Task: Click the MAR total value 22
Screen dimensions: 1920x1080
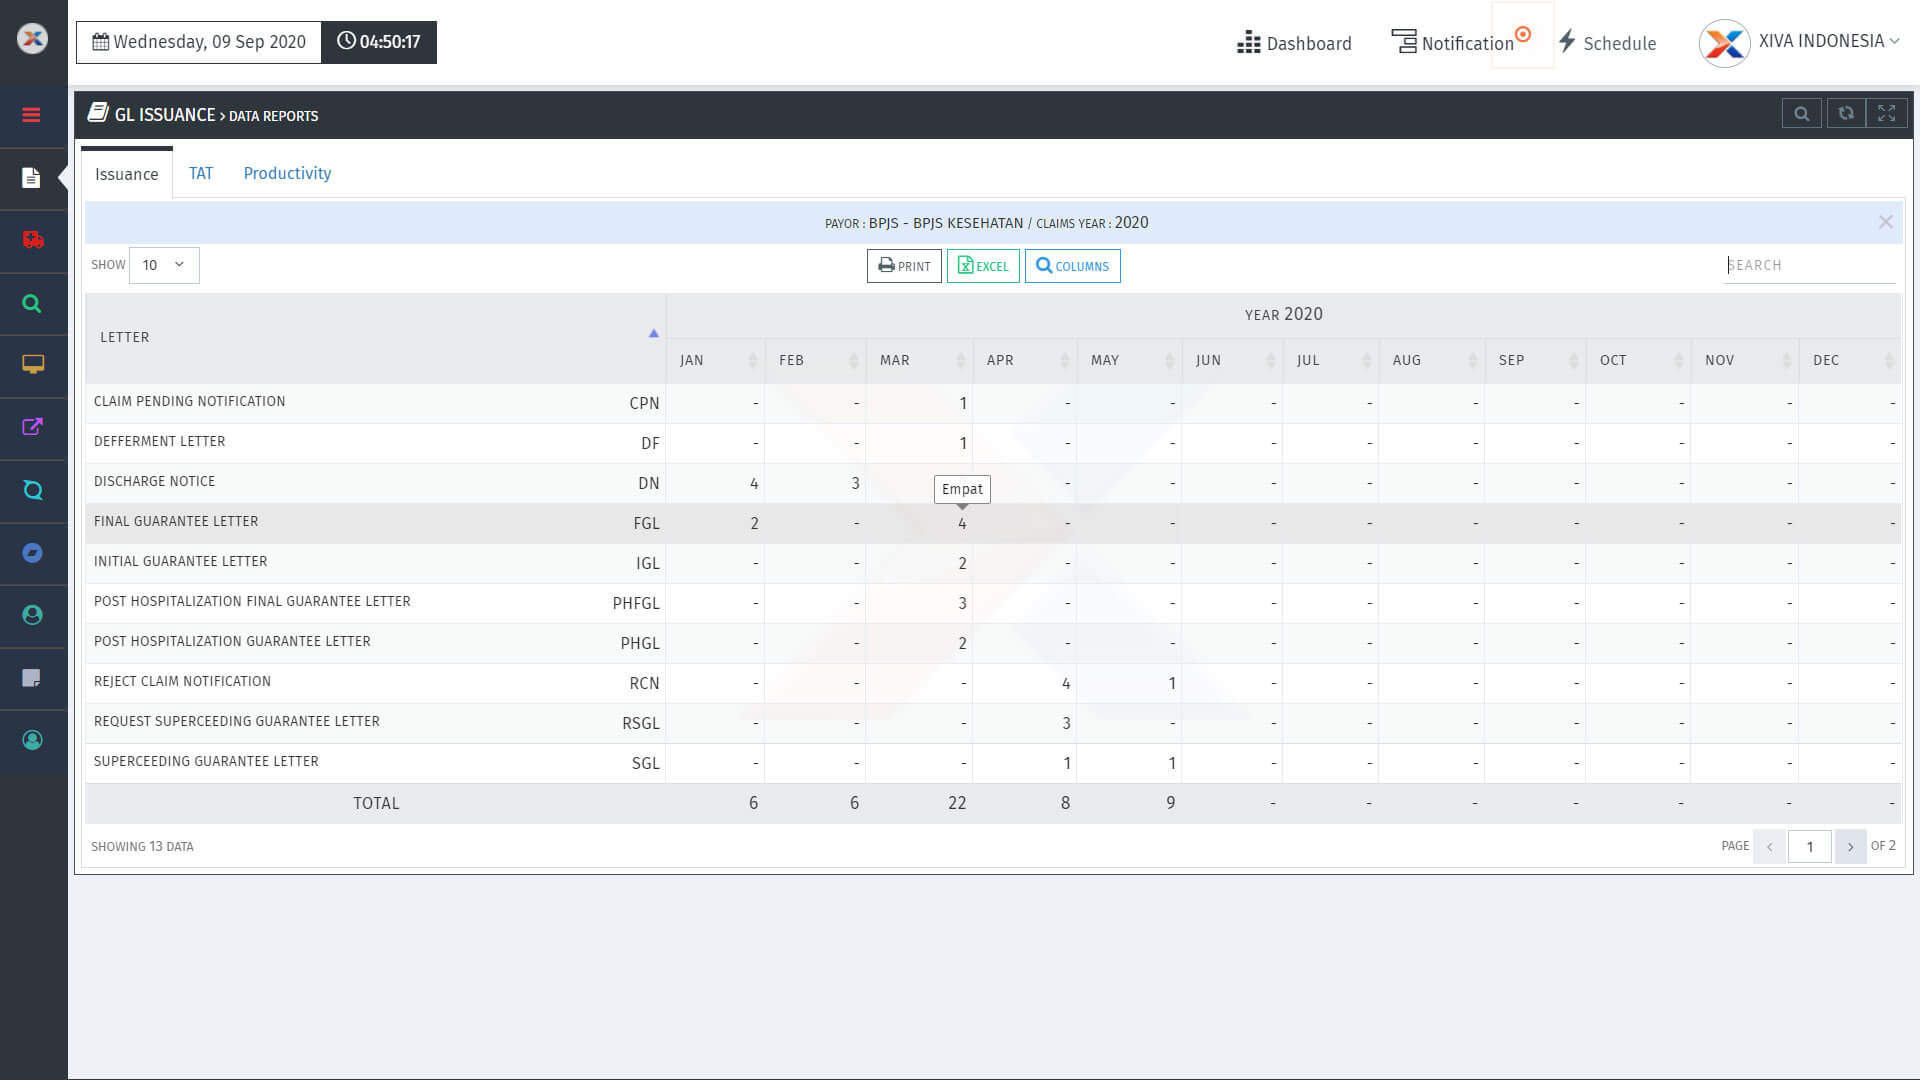Action: tap(957, 803)
